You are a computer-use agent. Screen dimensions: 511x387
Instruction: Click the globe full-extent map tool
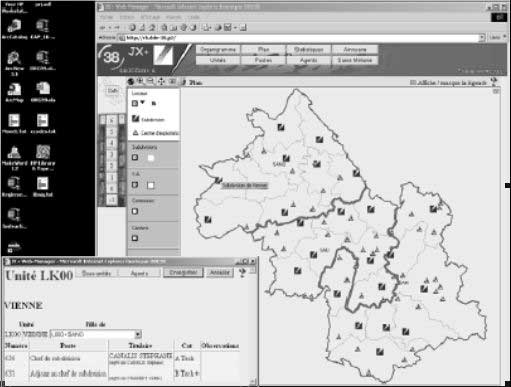[131, 81]
